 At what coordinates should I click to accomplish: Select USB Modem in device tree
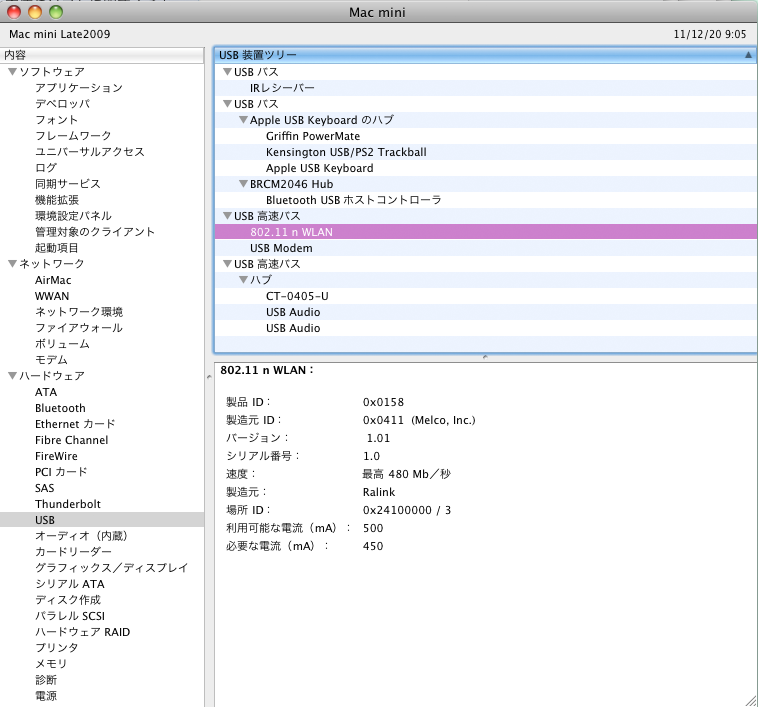point(281,248)
